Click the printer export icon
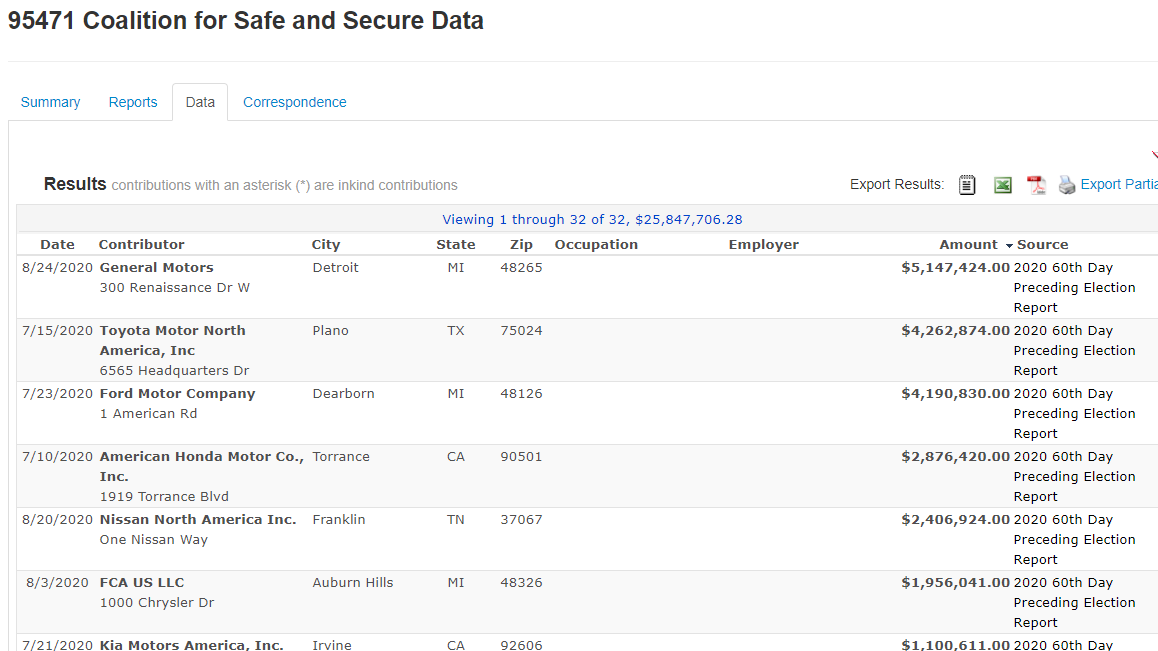Image resolution: width=1158 pixels, height=651 pixels. (x=1066, y=185)
